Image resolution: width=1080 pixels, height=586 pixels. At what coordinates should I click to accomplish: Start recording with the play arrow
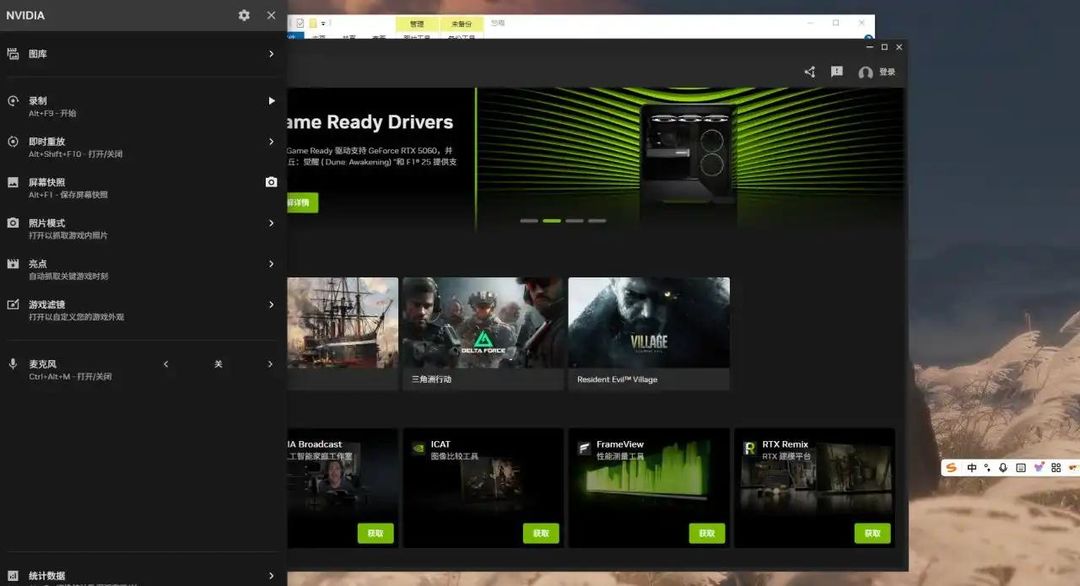click(x=271, y=101)
